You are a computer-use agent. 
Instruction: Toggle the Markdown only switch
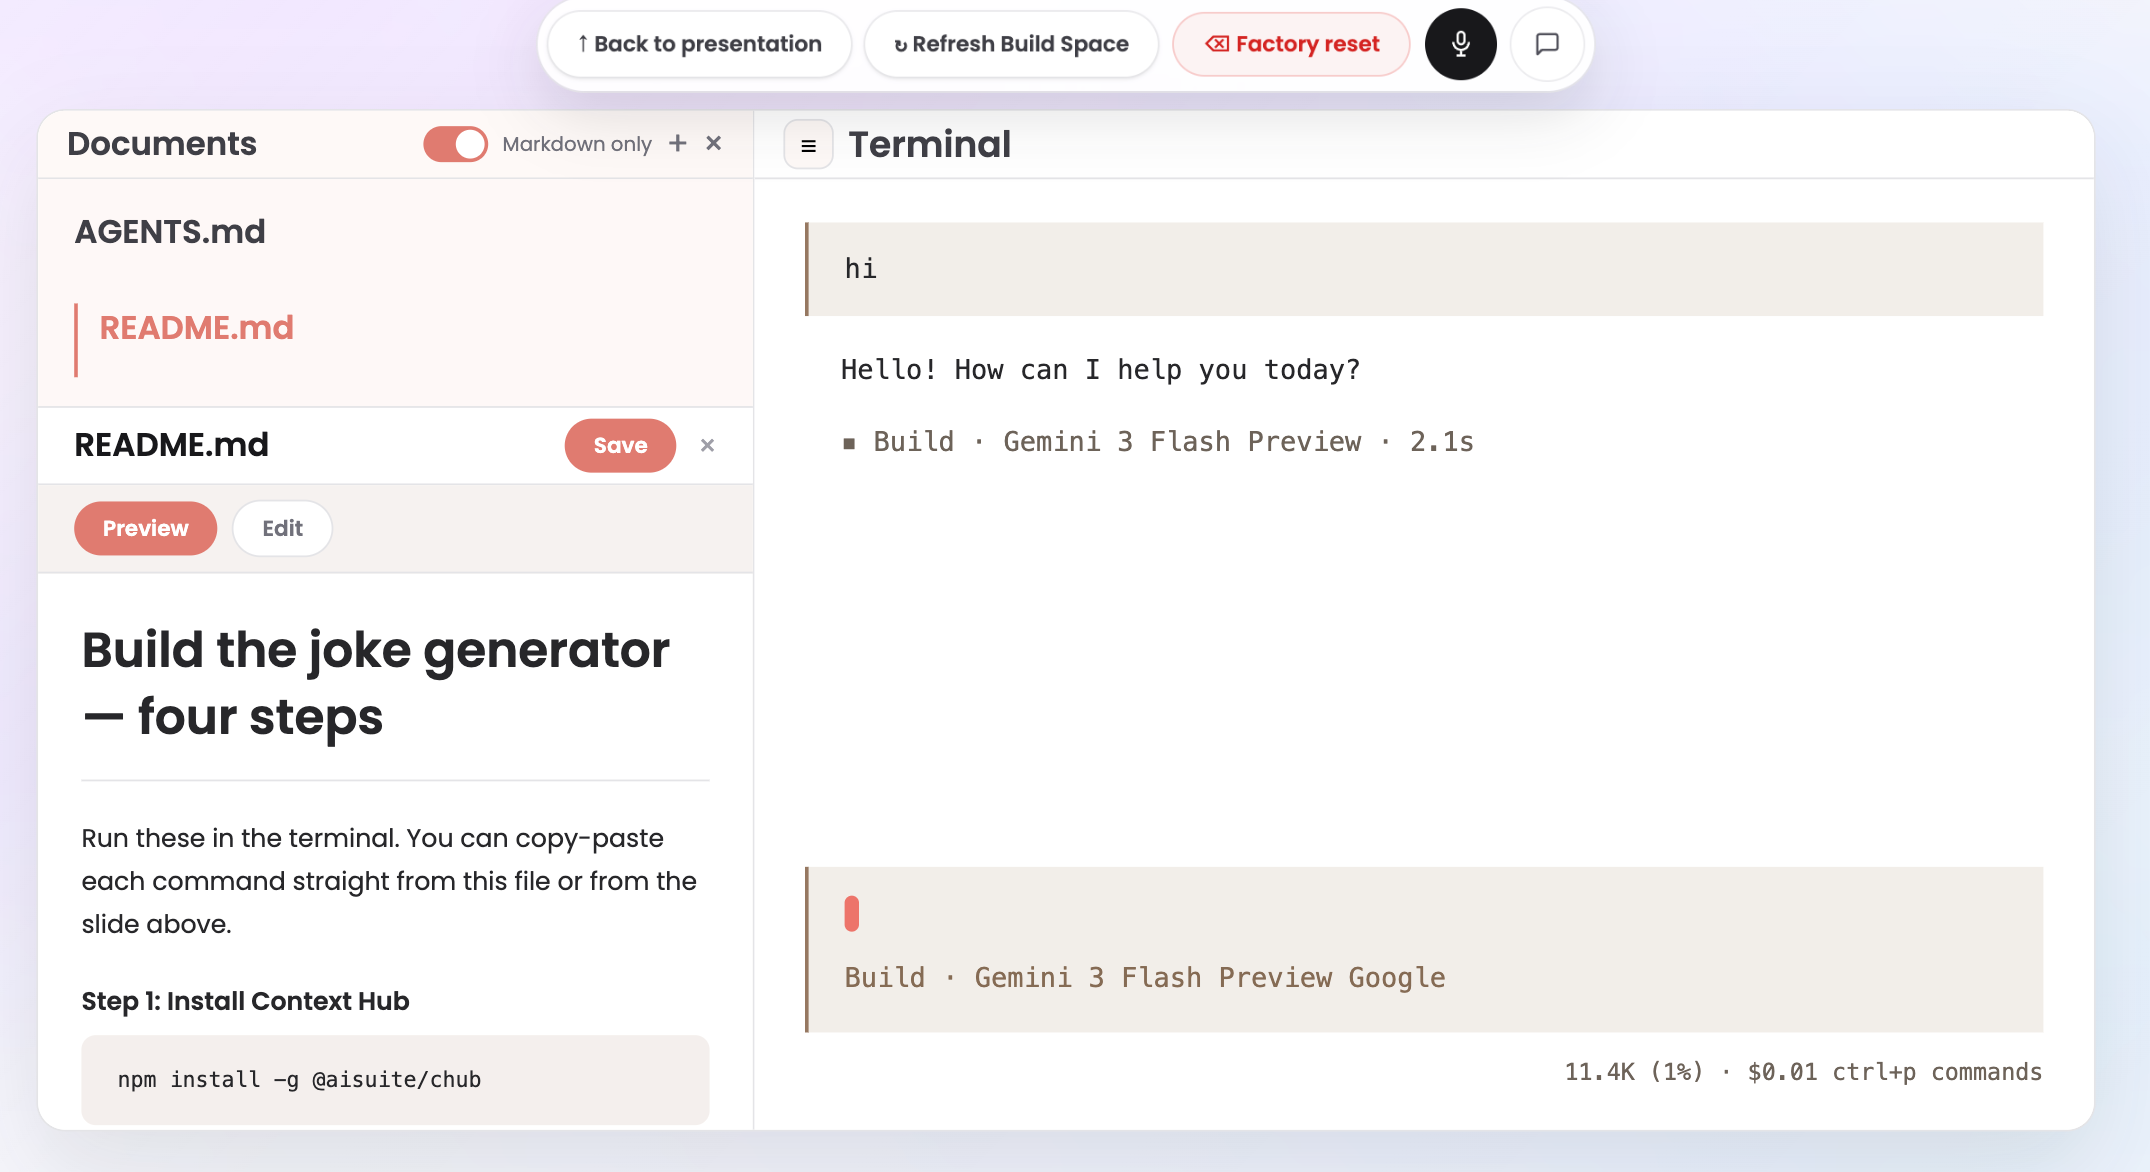coord(455,144)
